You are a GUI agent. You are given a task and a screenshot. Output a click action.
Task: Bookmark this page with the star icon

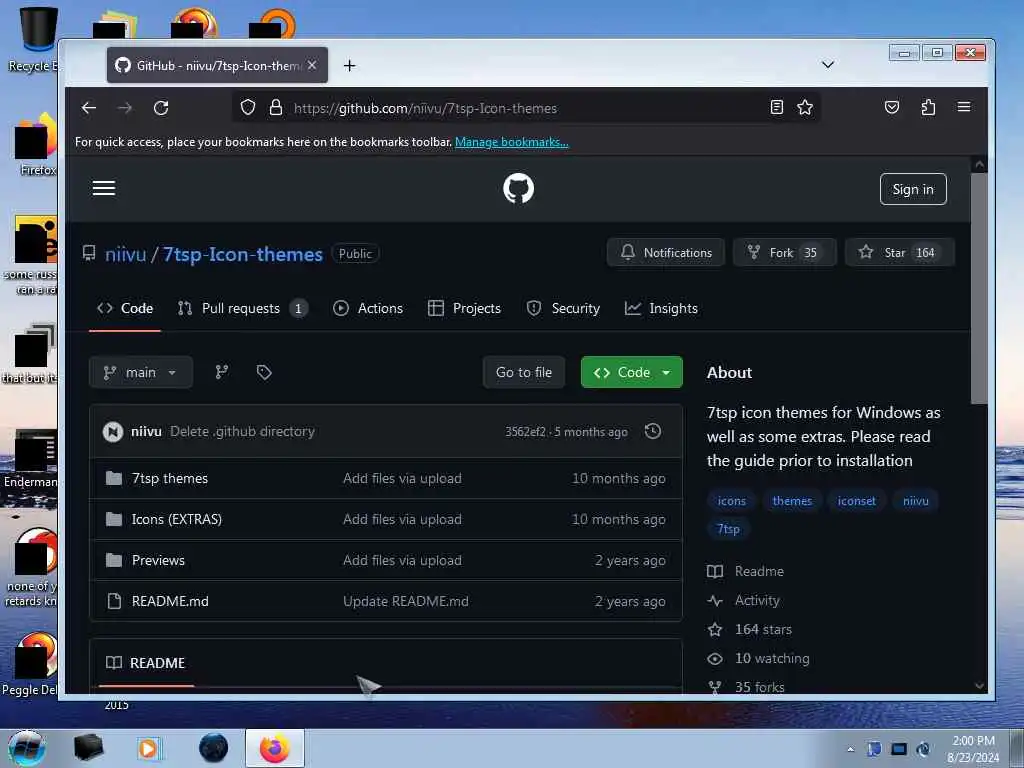tap(805, 107)
